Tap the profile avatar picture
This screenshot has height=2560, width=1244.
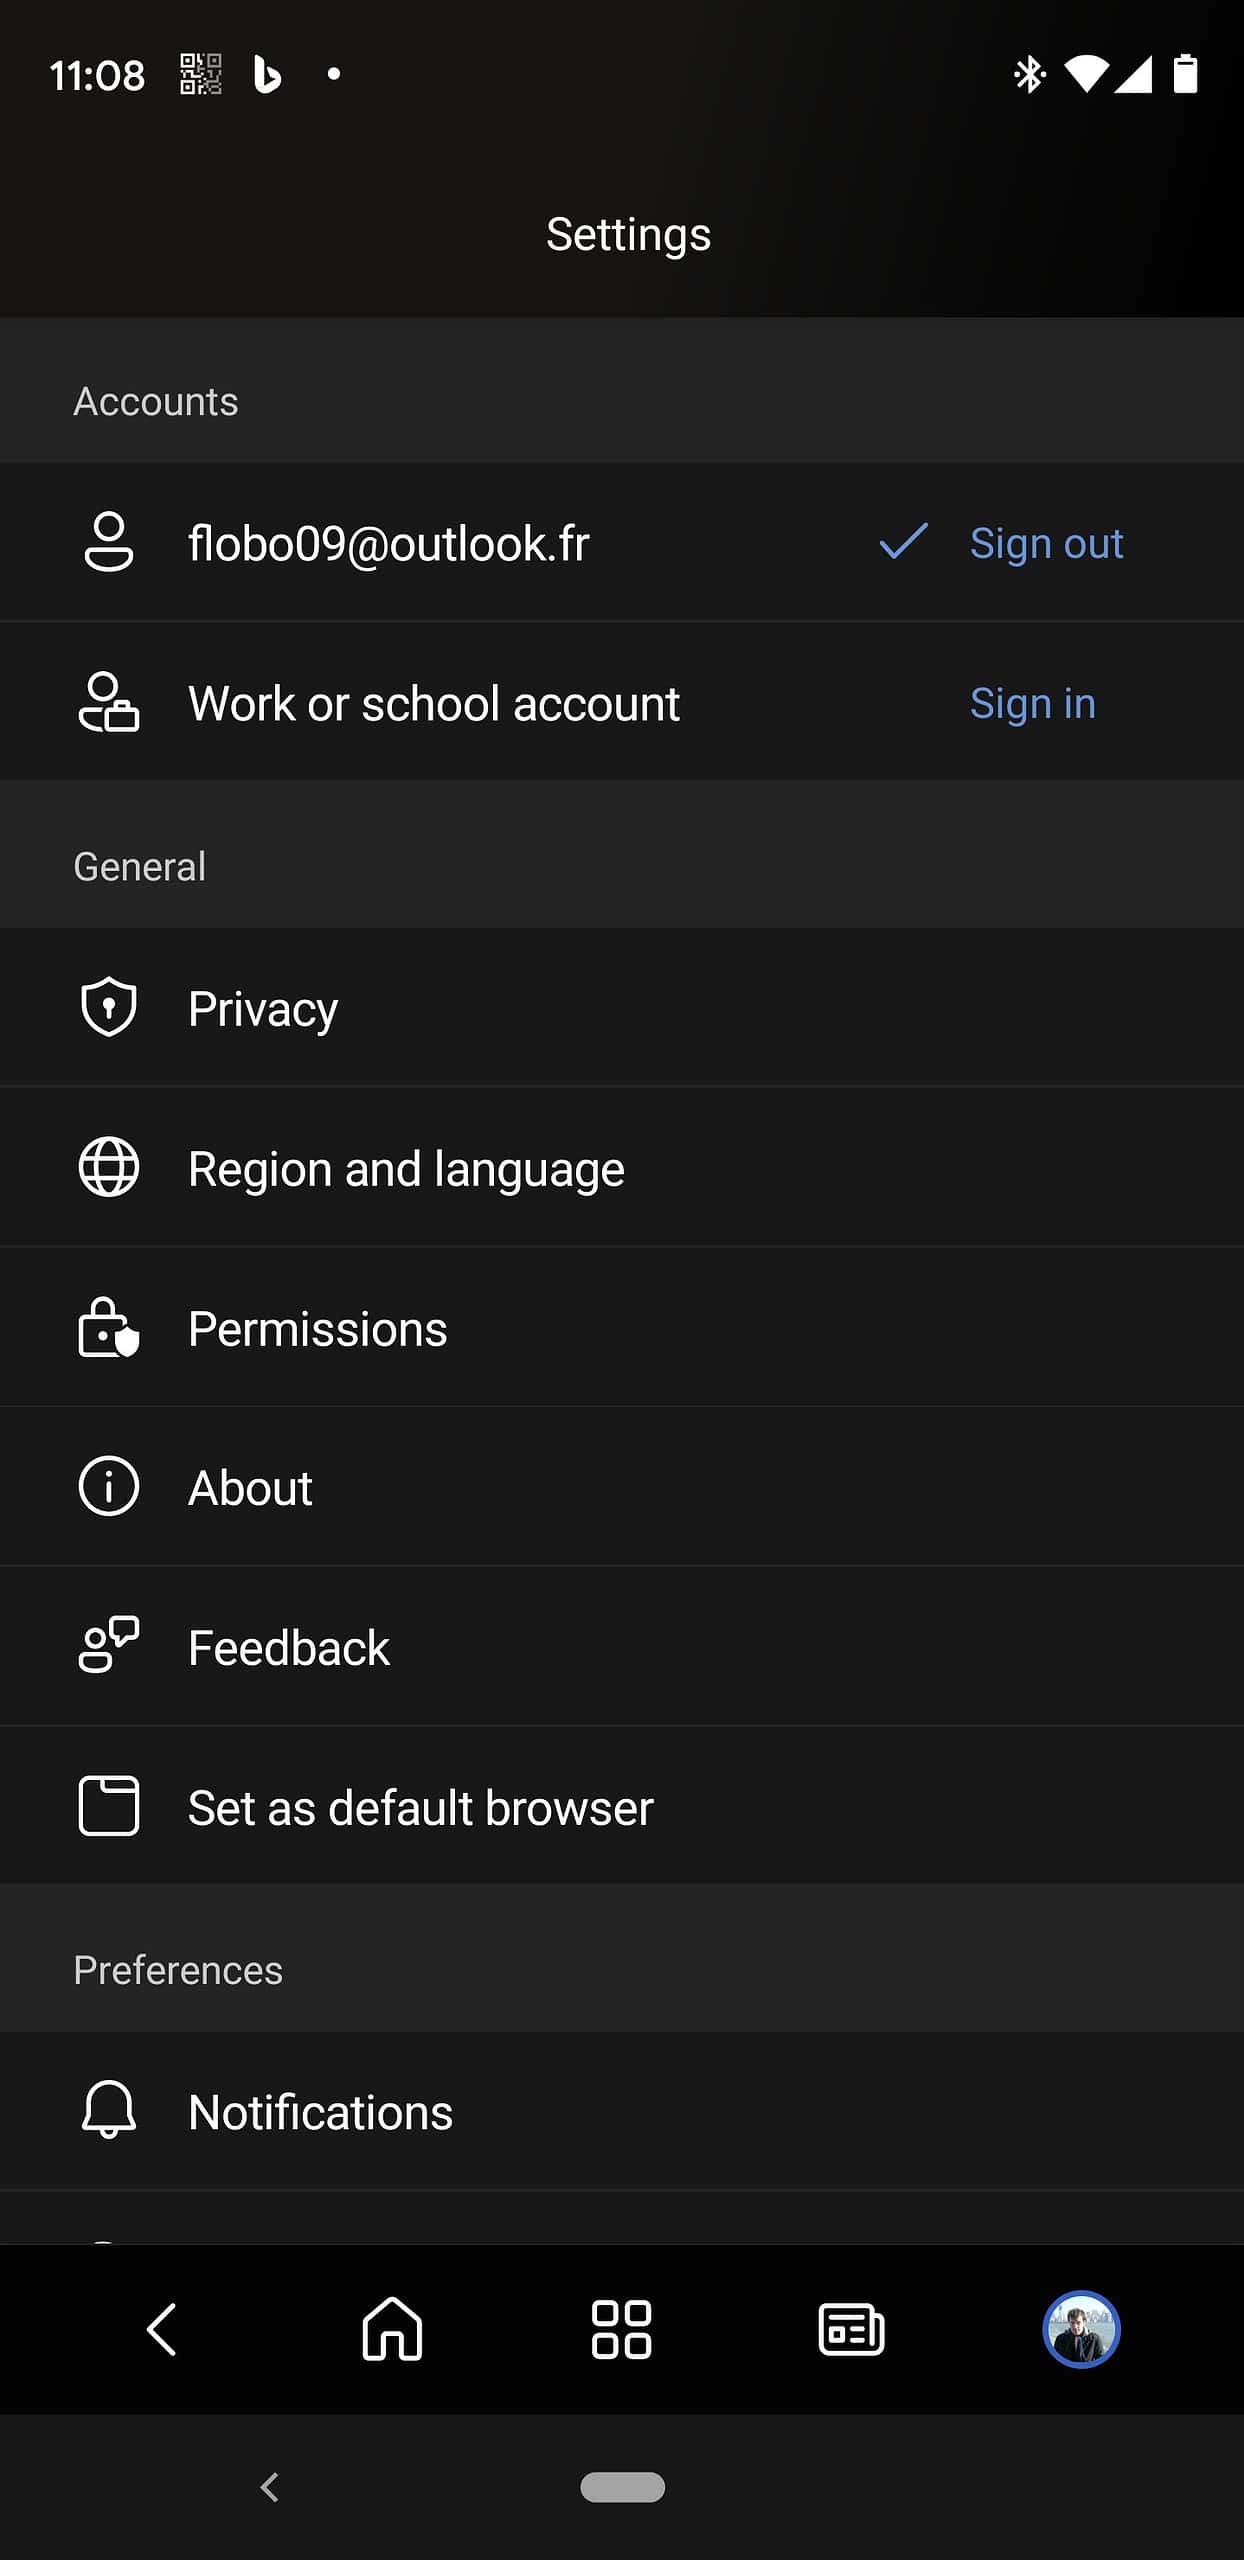[1081, 2329]
